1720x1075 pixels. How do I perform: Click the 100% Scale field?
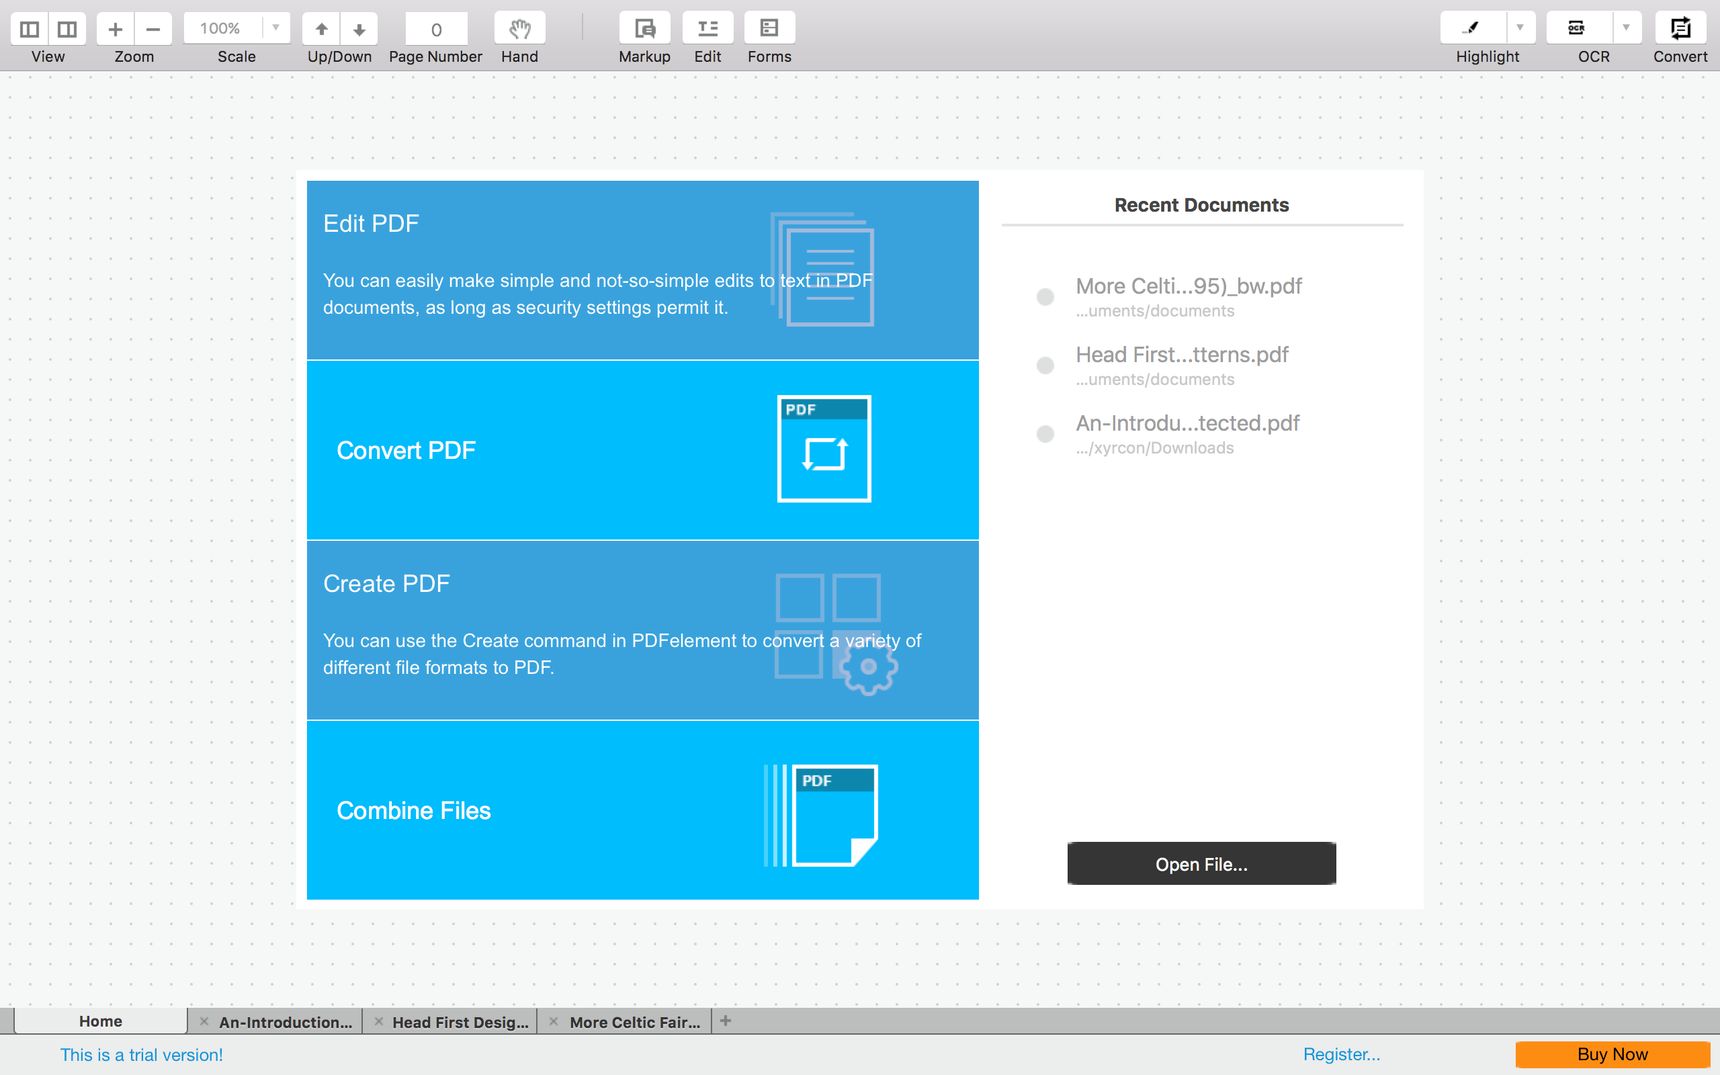pyautogui.click(x=222, y=28)
